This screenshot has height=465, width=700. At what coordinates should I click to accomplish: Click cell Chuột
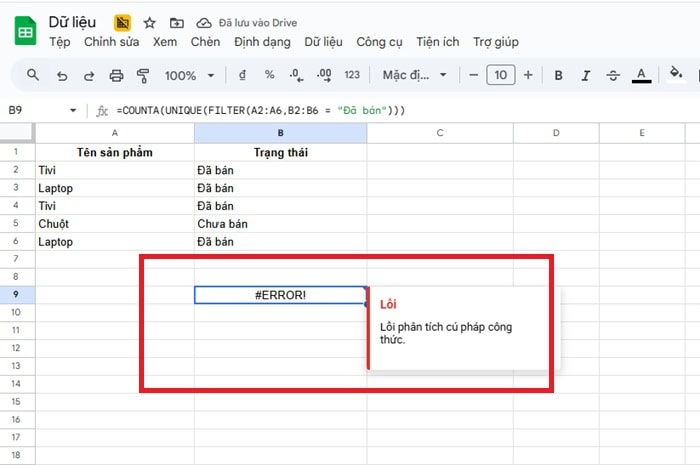click(115, 224)
